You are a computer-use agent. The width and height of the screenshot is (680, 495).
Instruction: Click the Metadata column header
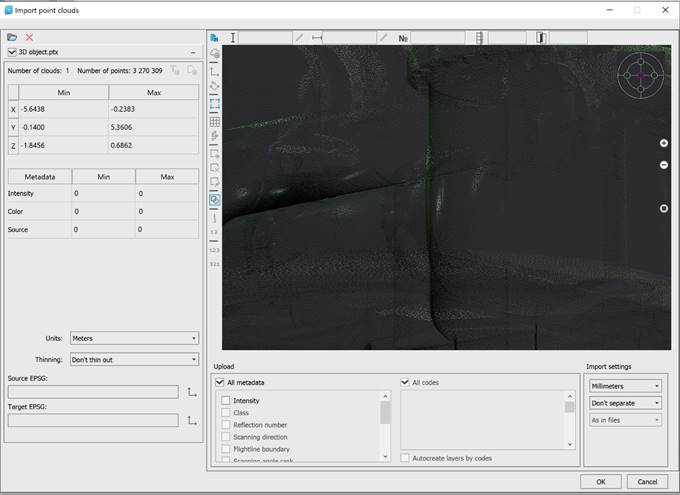pos(39,177)
